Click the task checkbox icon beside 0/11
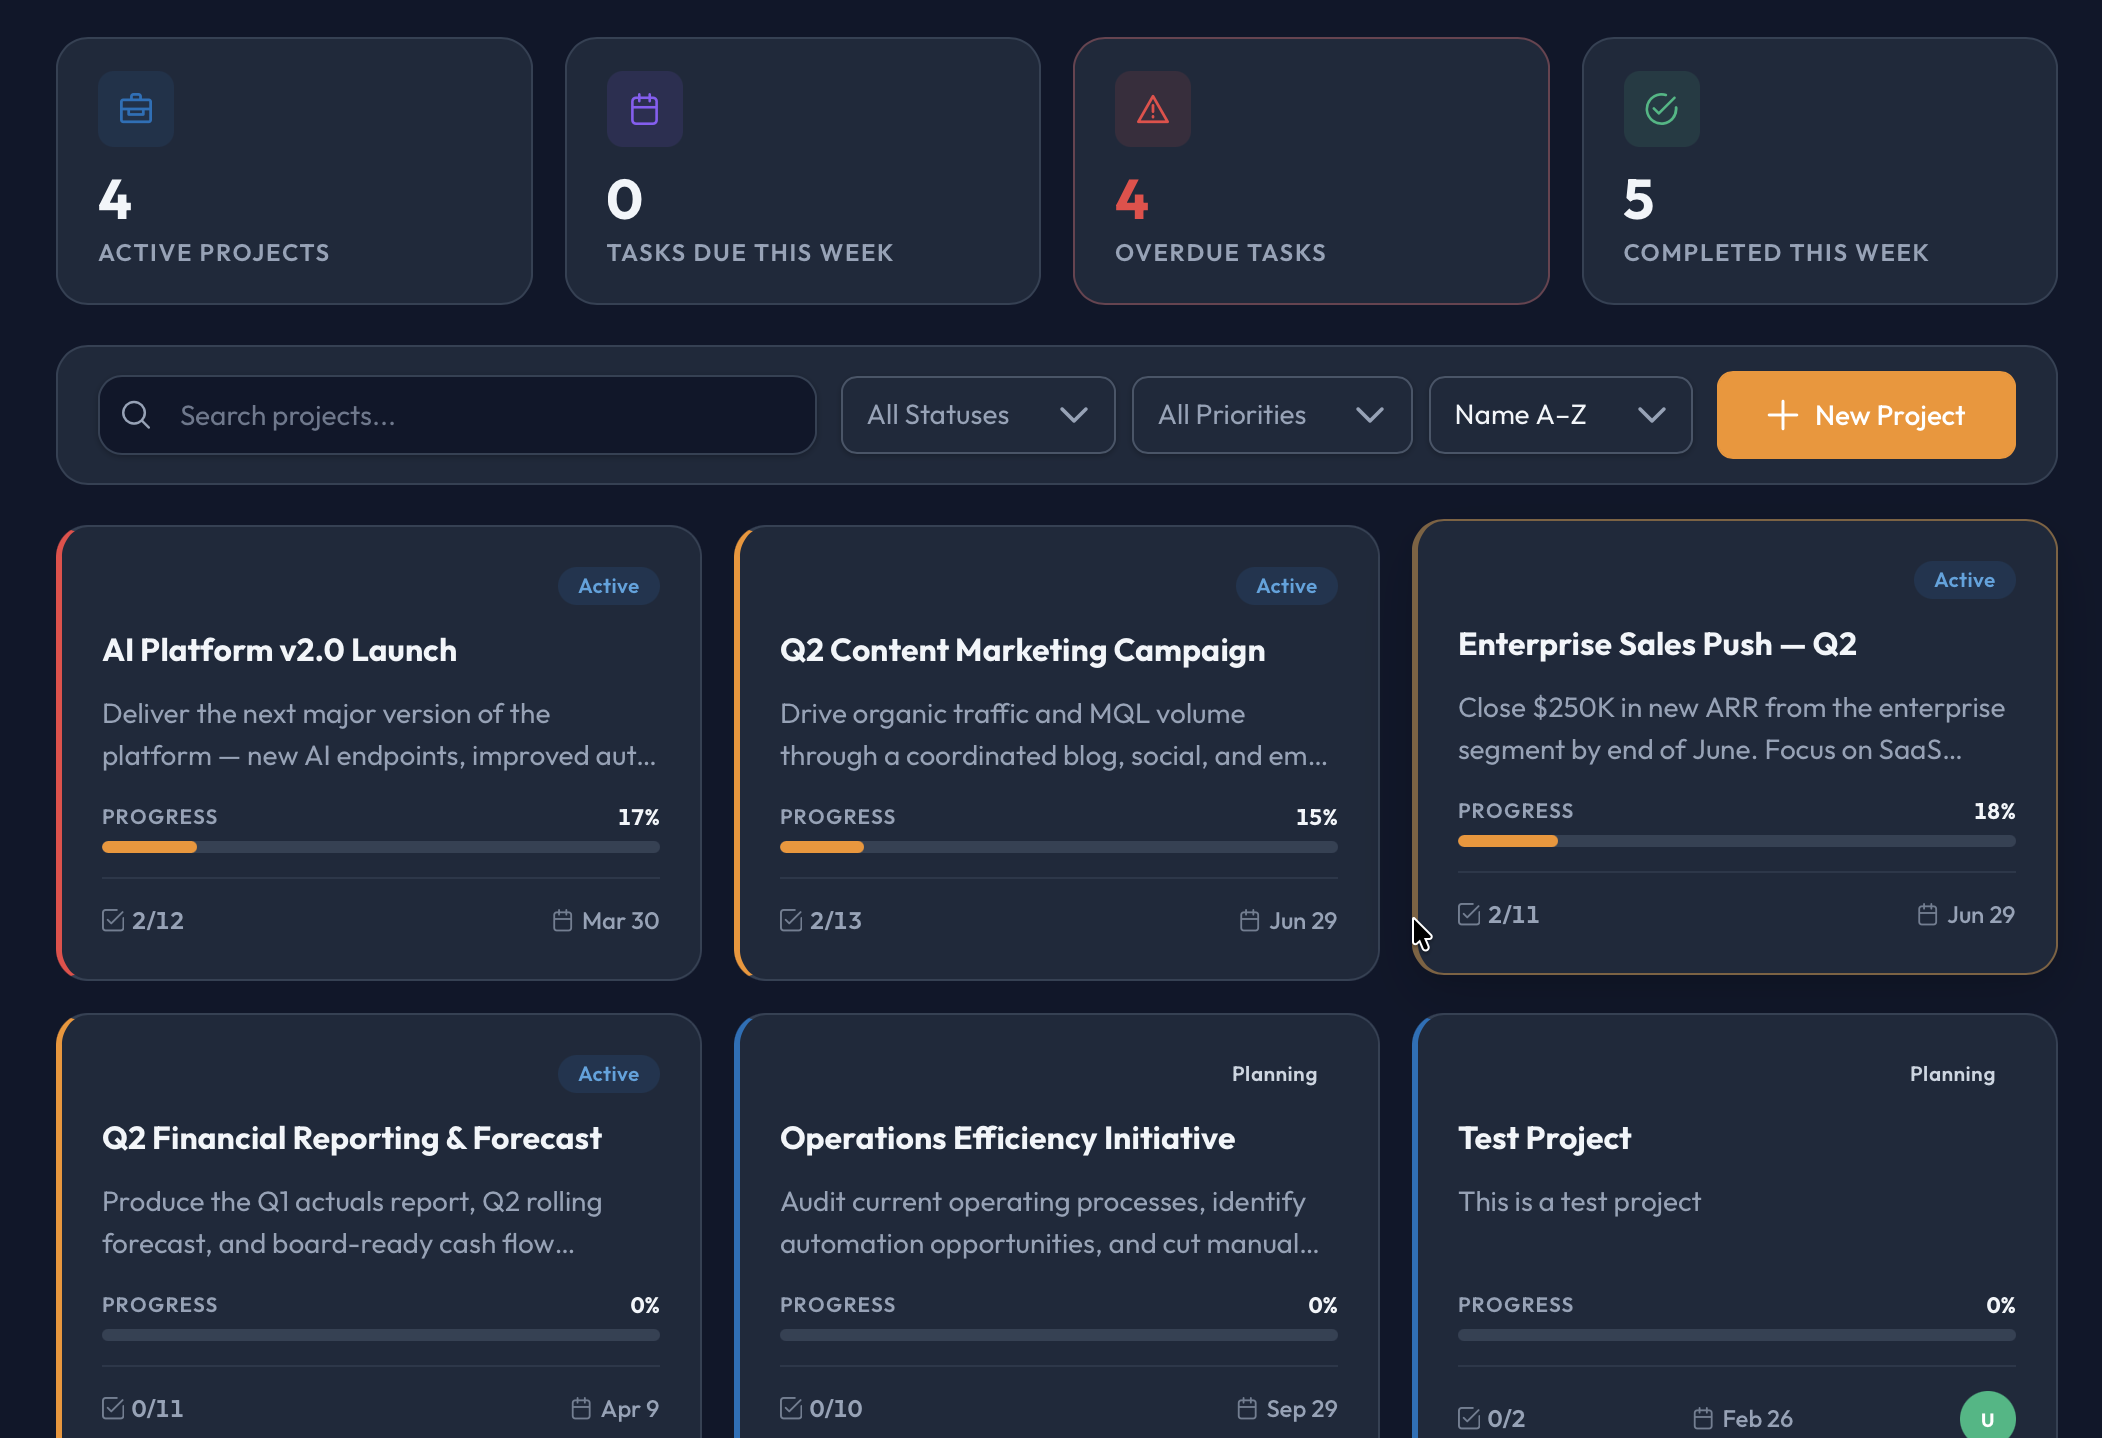Screen dimensions: 2102x1438 pos(113,1408)
